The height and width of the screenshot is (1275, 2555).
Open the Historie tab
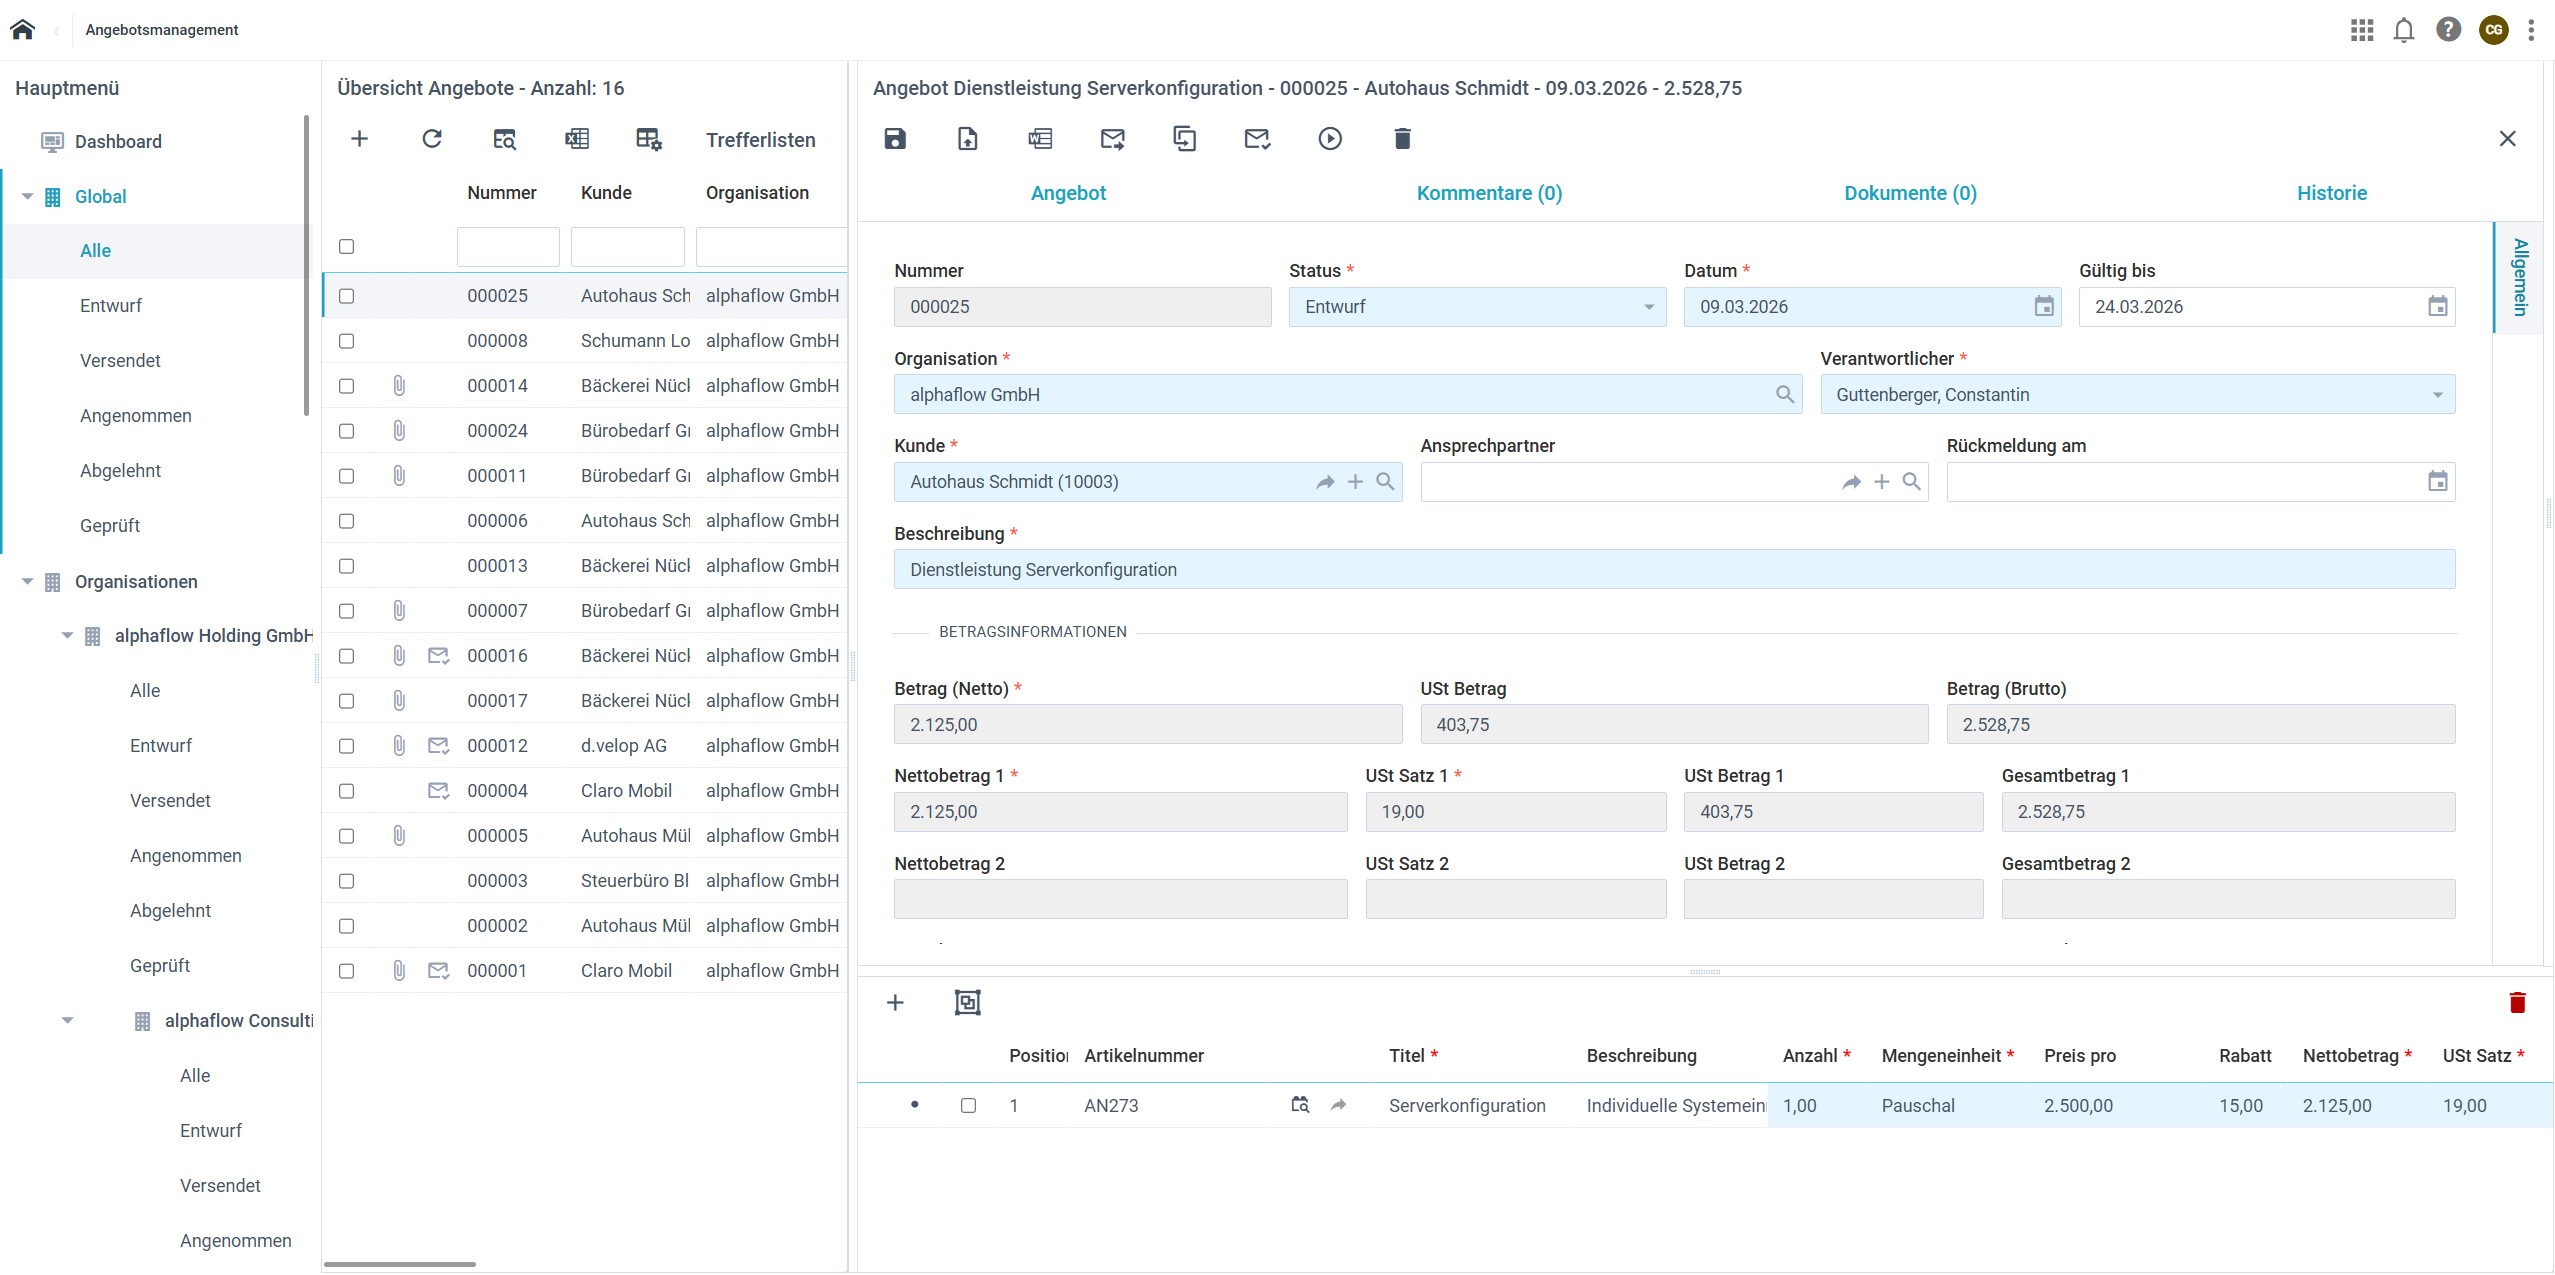pos(2331,193)
